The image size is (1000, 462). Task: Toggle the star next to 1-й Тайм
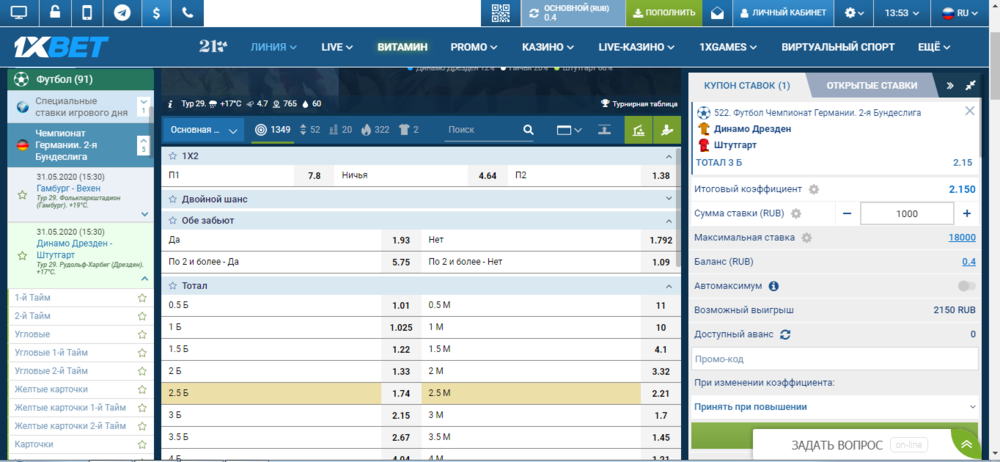[x=142, y=297]
